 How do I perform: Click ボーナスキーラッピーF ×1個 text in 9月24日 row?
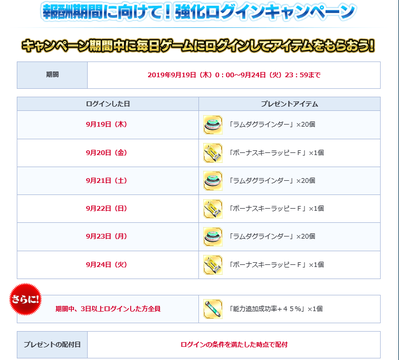click(x=276, y=265)
